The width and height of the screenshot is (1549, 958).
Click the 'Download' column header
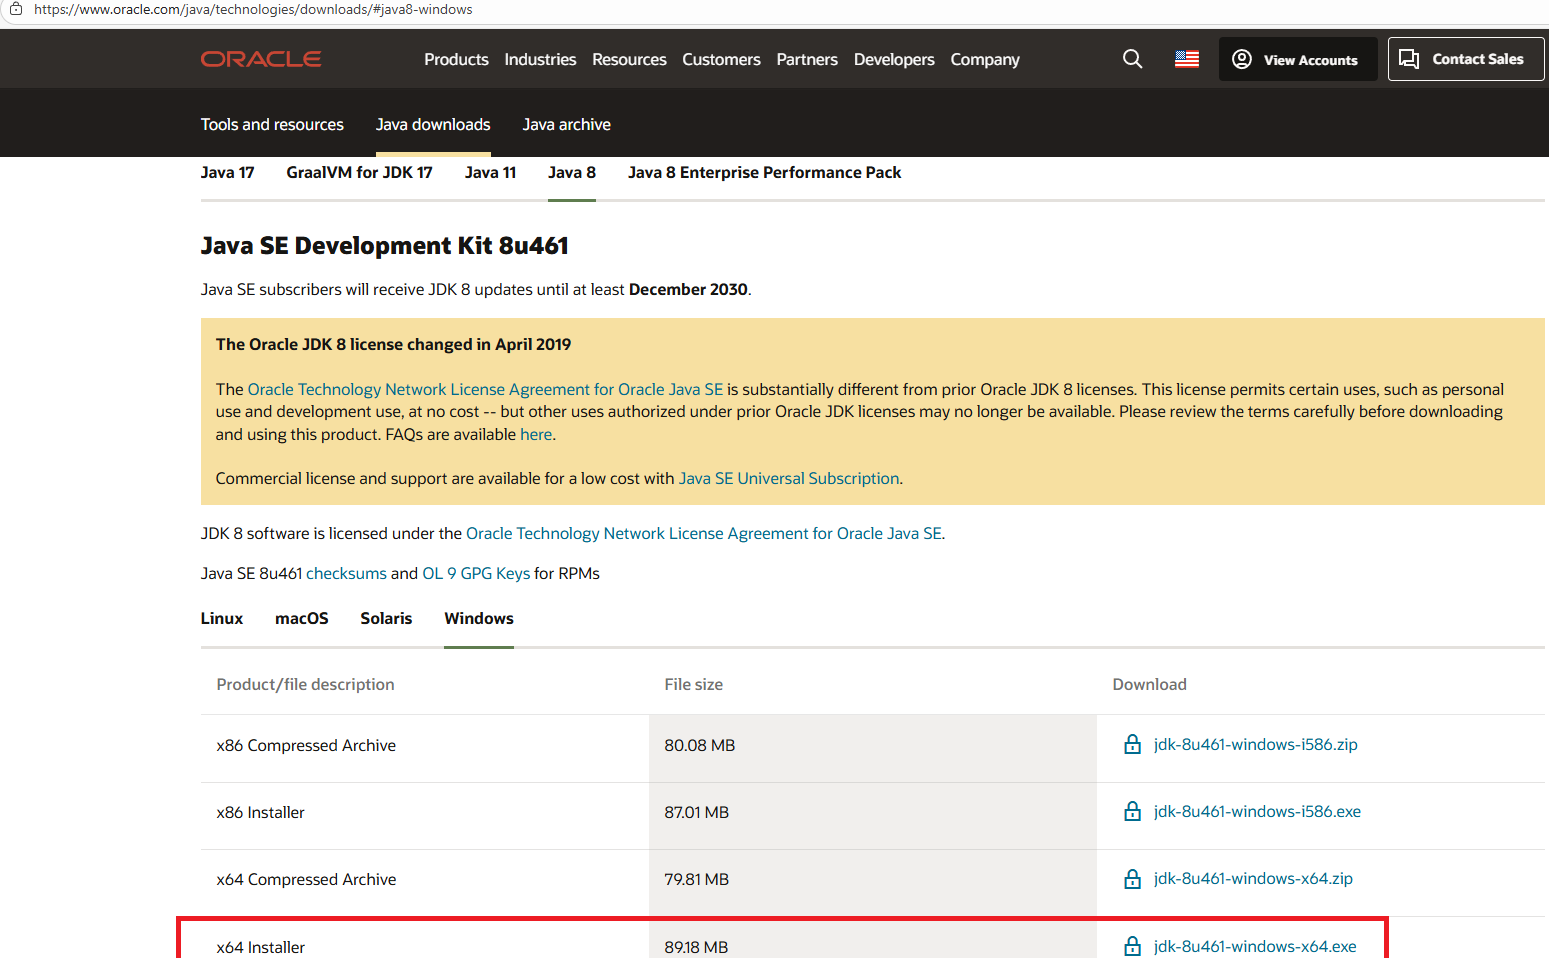pos(1150,684)
